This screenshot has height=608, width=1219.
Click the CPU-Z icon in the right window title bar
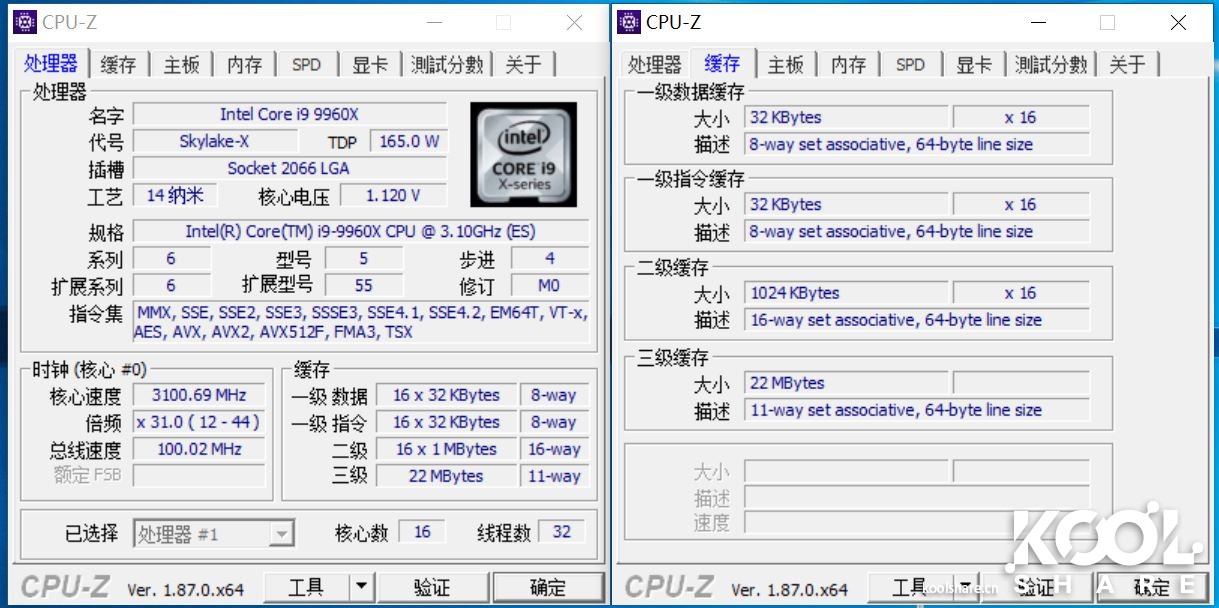(628, 21)
